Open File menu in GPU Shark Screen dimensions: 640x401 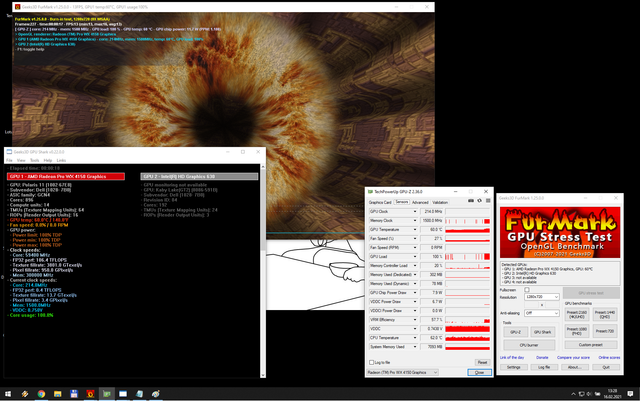pyautogui.click(x=9, y=160)
